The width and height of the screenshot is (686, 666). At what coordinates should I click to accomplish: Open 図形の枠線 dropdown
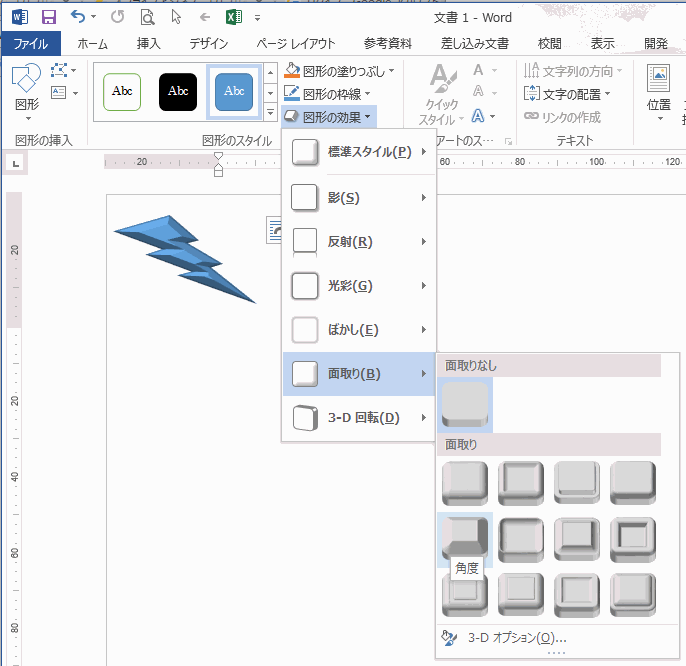[x=327, y=94]
